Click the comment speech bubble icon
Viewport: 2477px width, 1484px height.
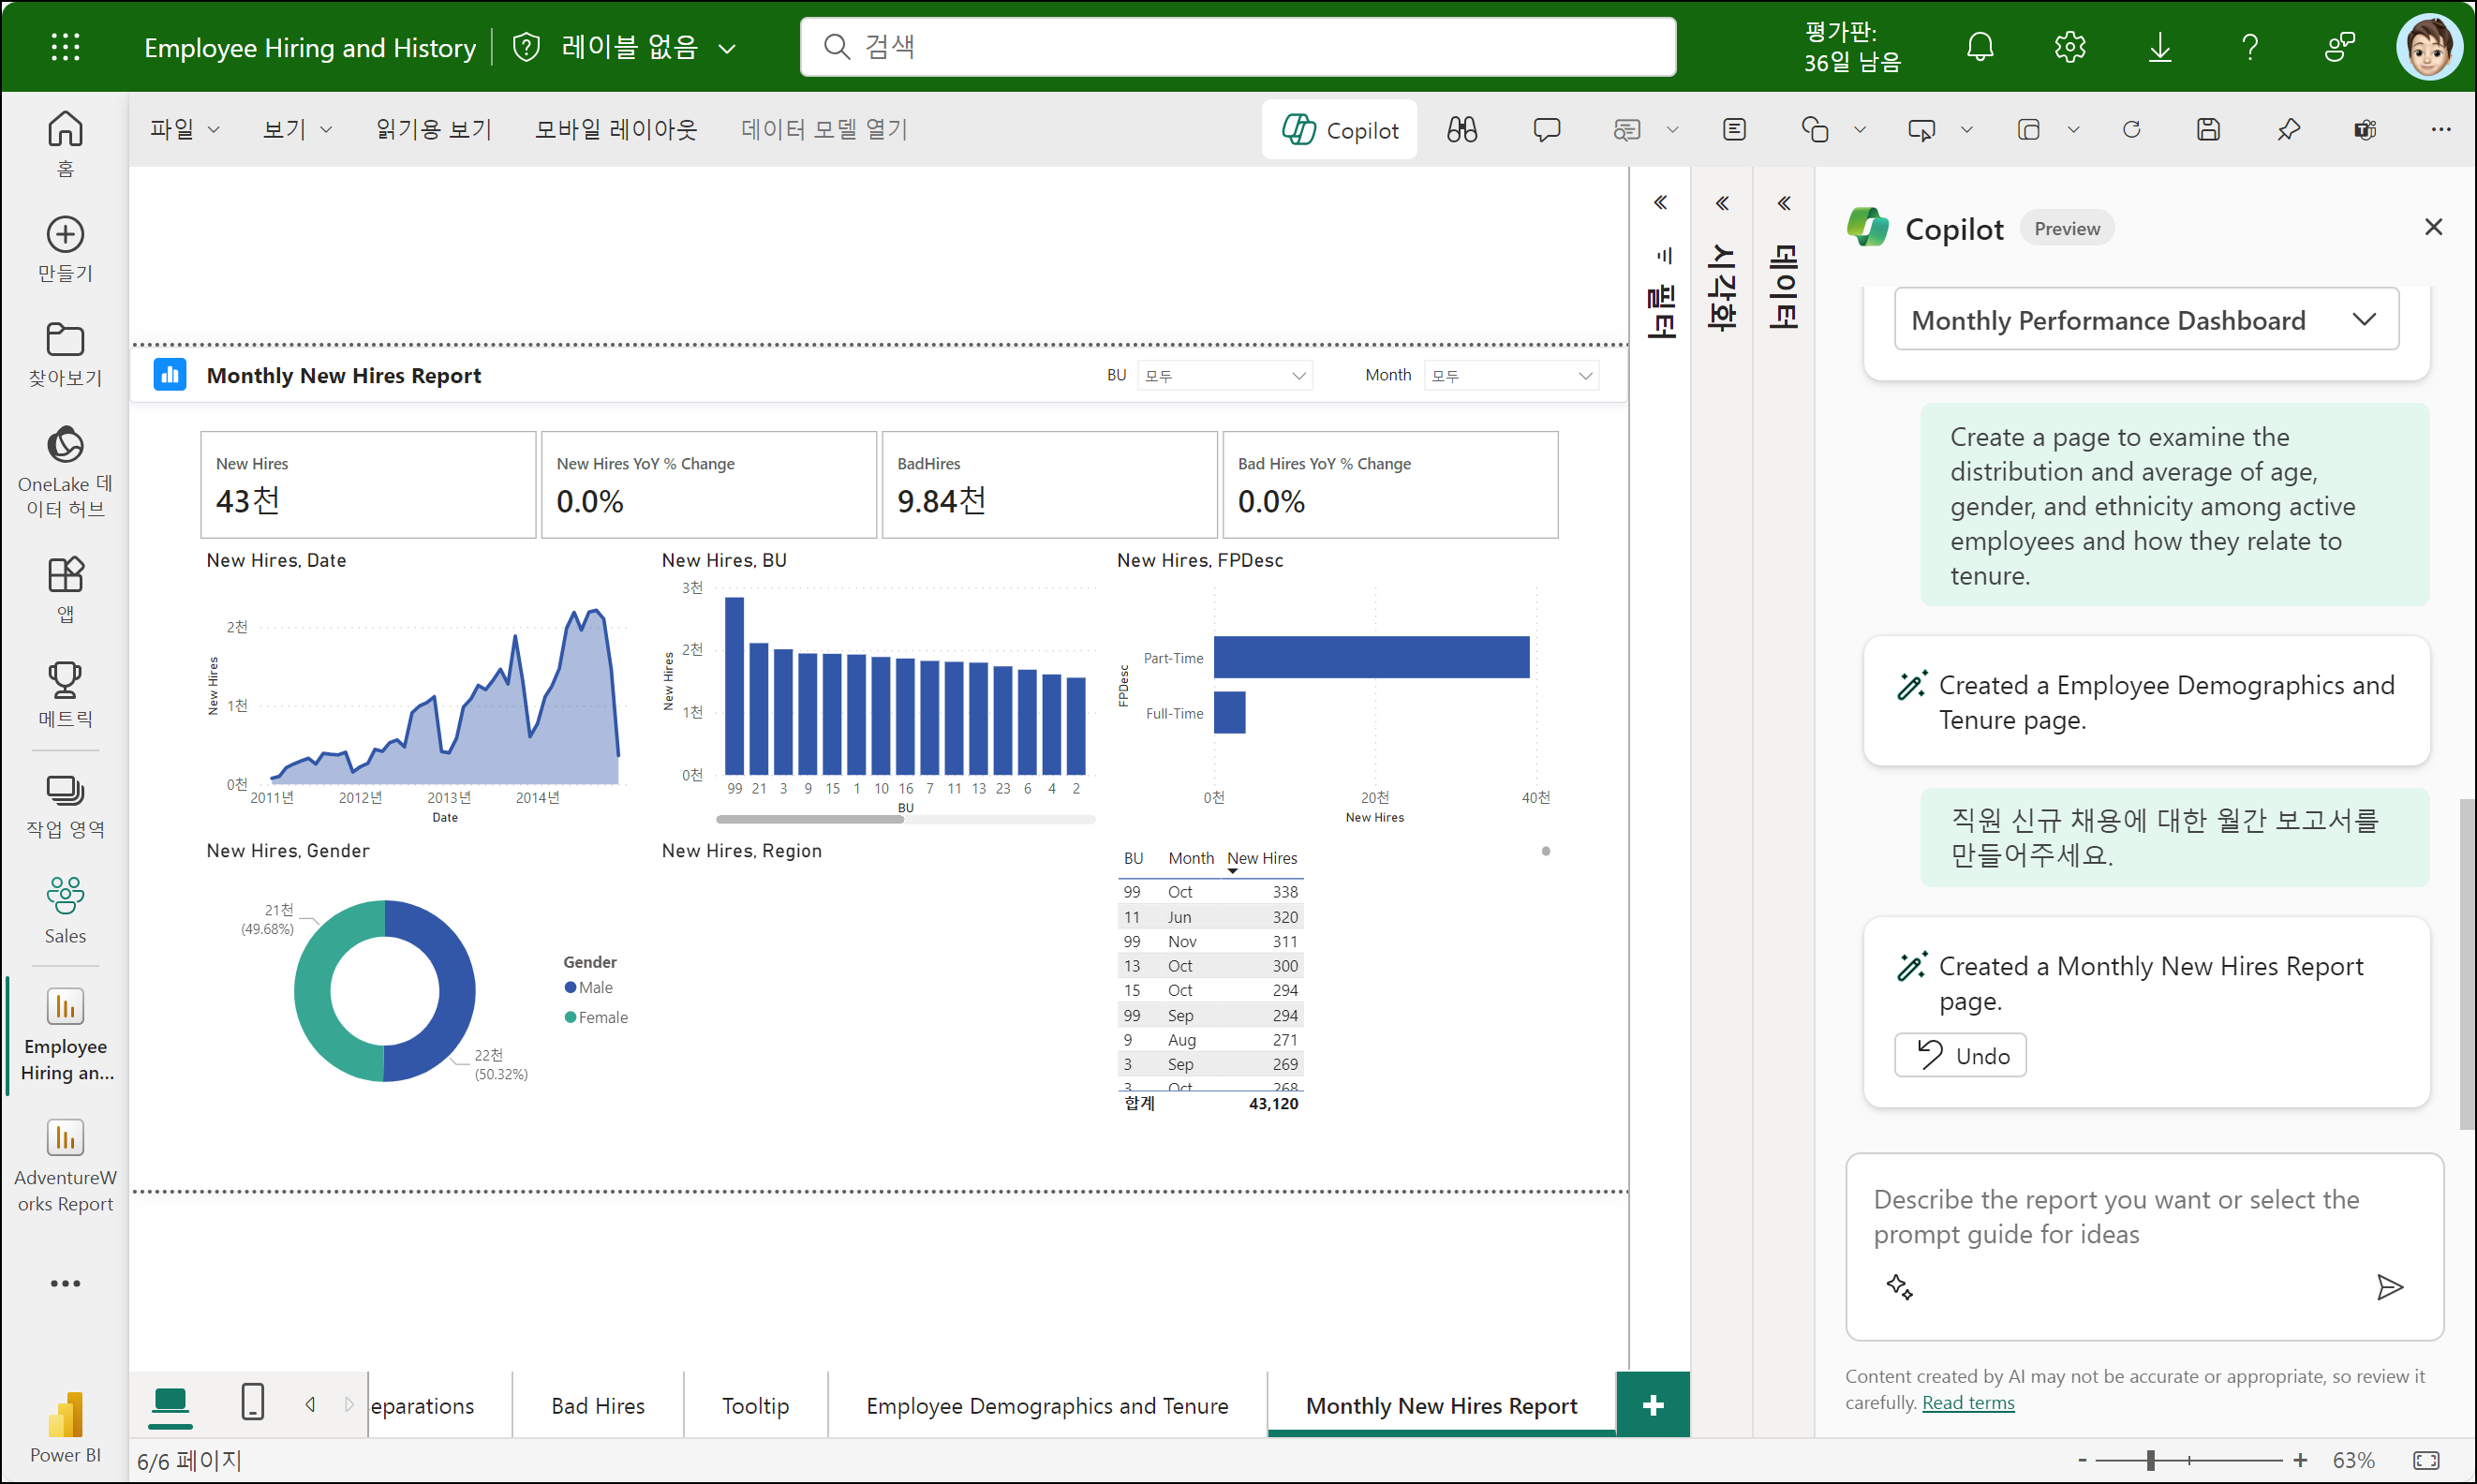pos(1546,130)
